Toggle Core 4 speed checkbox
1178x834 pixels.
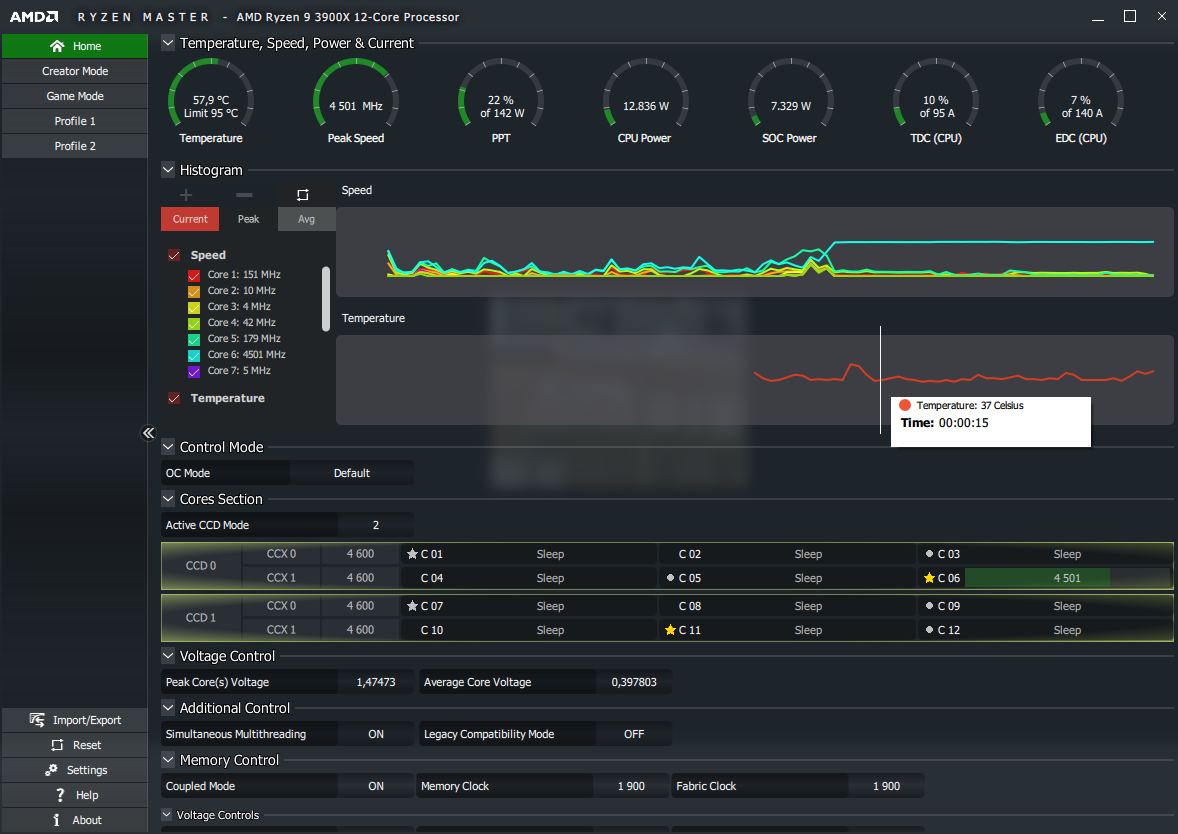pos(194,323)
